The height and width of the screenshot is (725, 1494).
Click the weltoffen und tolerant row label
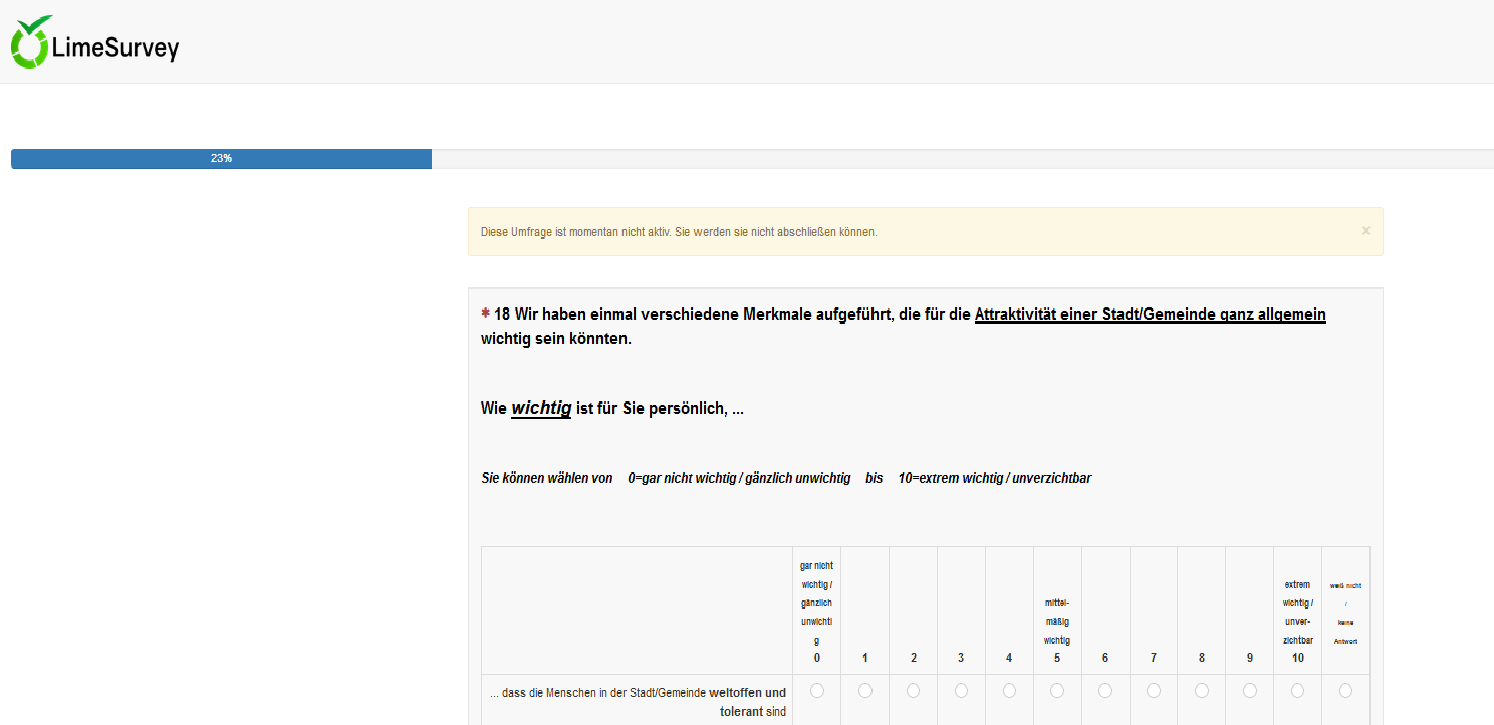(638, 702)
